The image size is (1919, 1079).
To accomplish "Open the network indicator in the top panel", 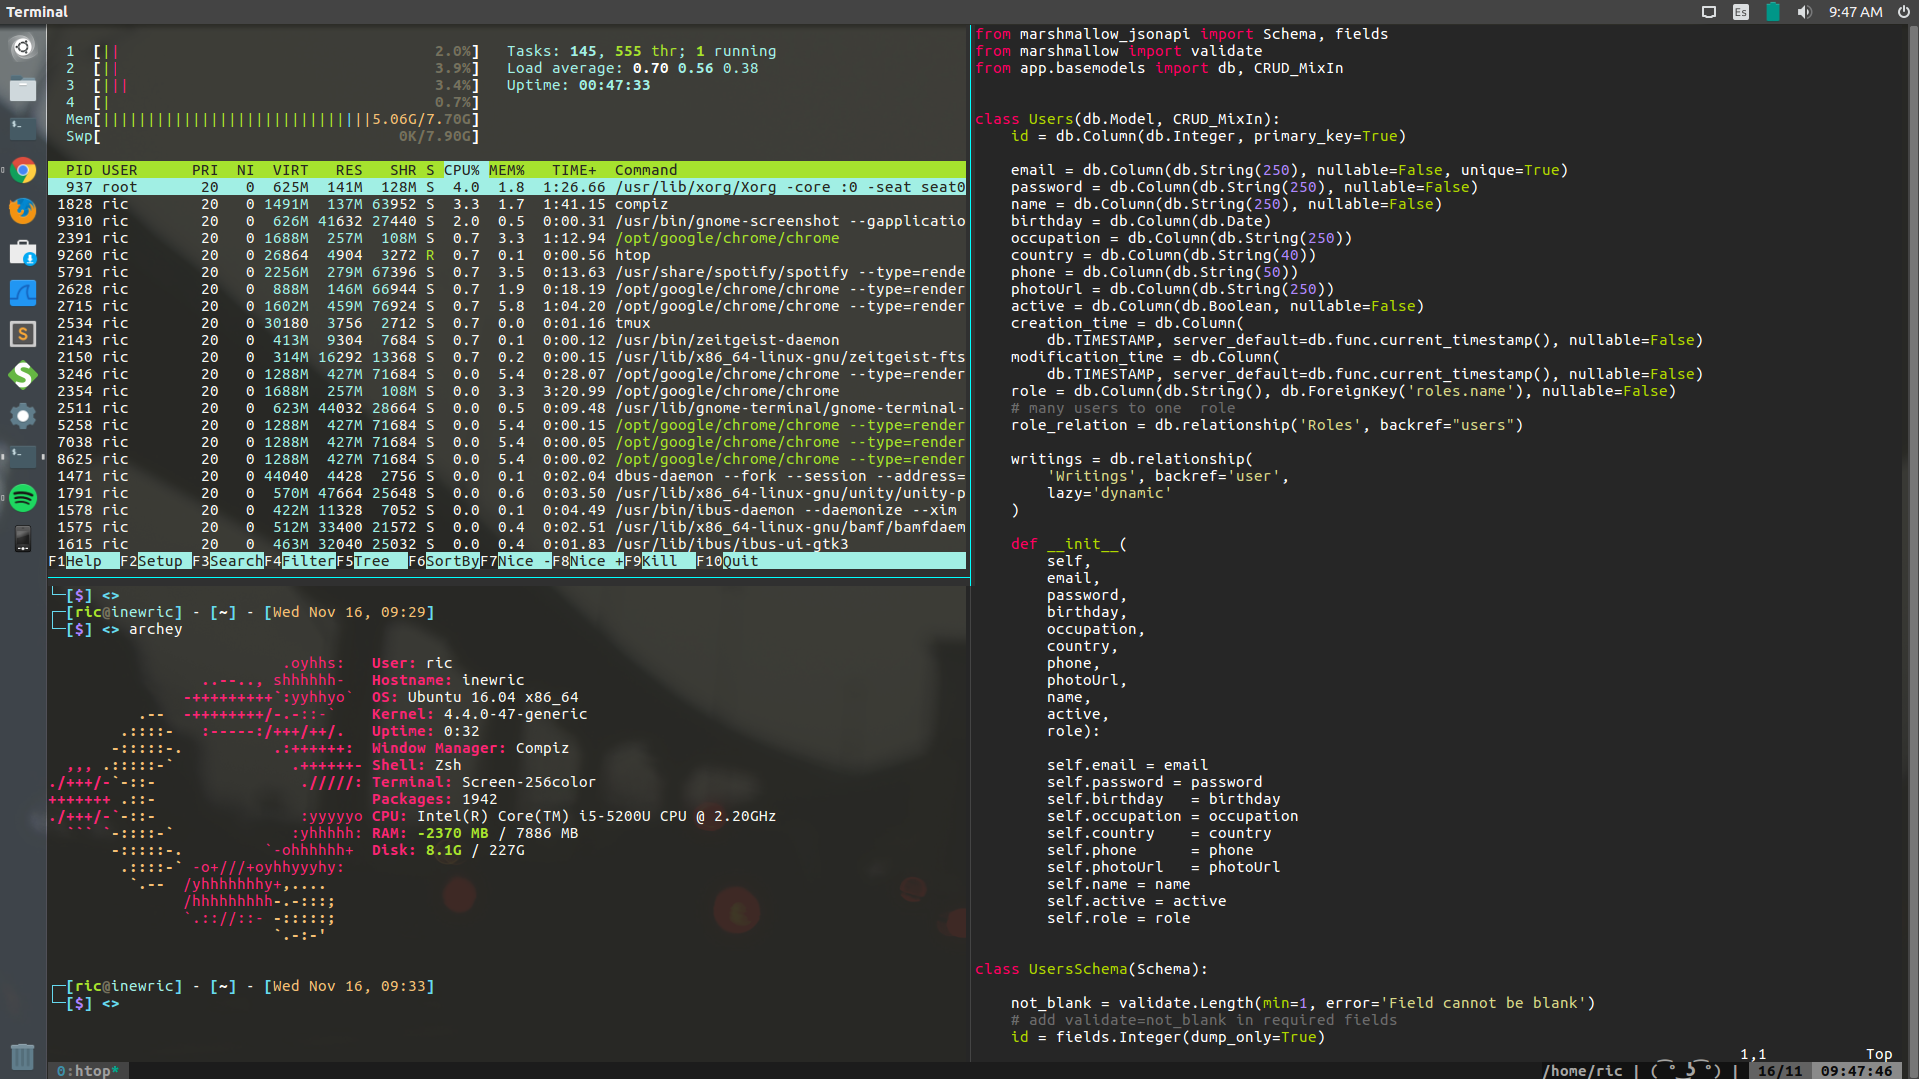I will coord(1709,12).
